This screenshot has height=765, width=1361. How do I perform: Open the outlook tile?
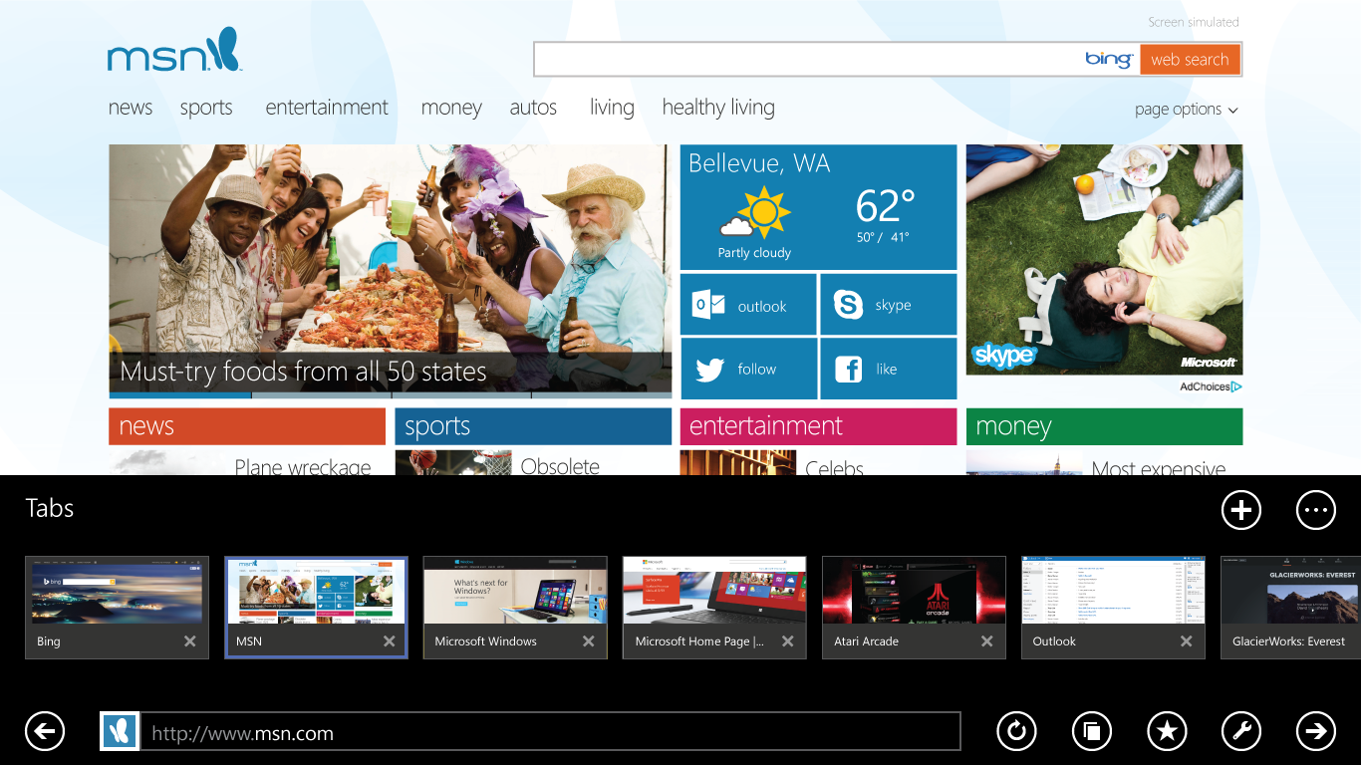tap(748, 305)
